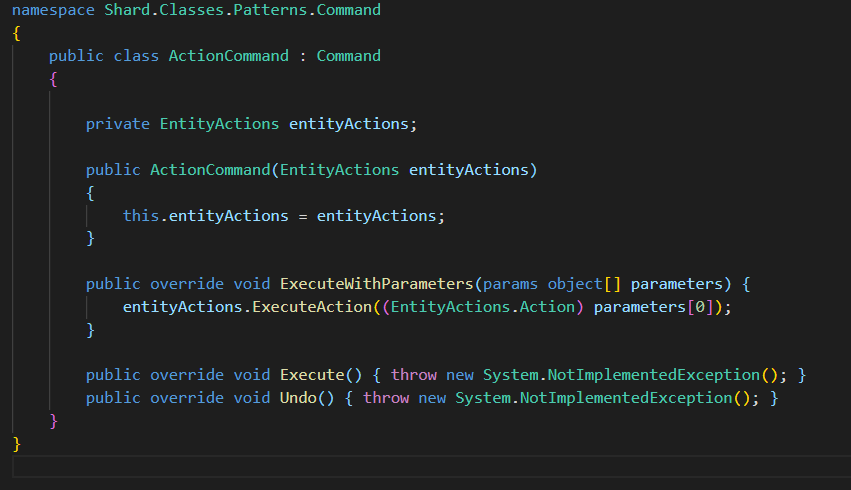Click ActionCommand in the class declaration
The width and height of the screenshot is (851, 490).
(228, 56)
